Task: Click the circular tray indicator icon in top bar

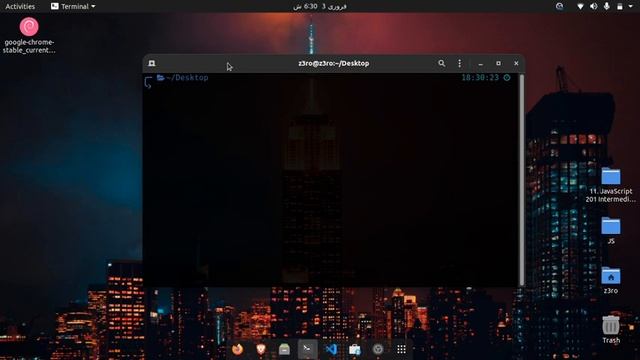Action: point(560,6)
